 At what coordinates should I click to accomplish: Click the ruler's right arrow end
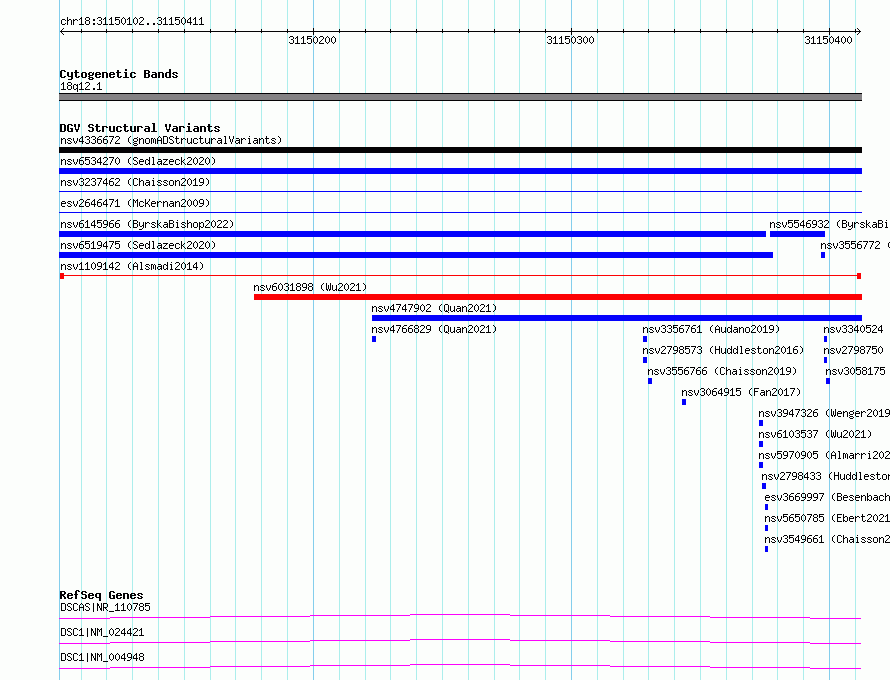[859, 32]
